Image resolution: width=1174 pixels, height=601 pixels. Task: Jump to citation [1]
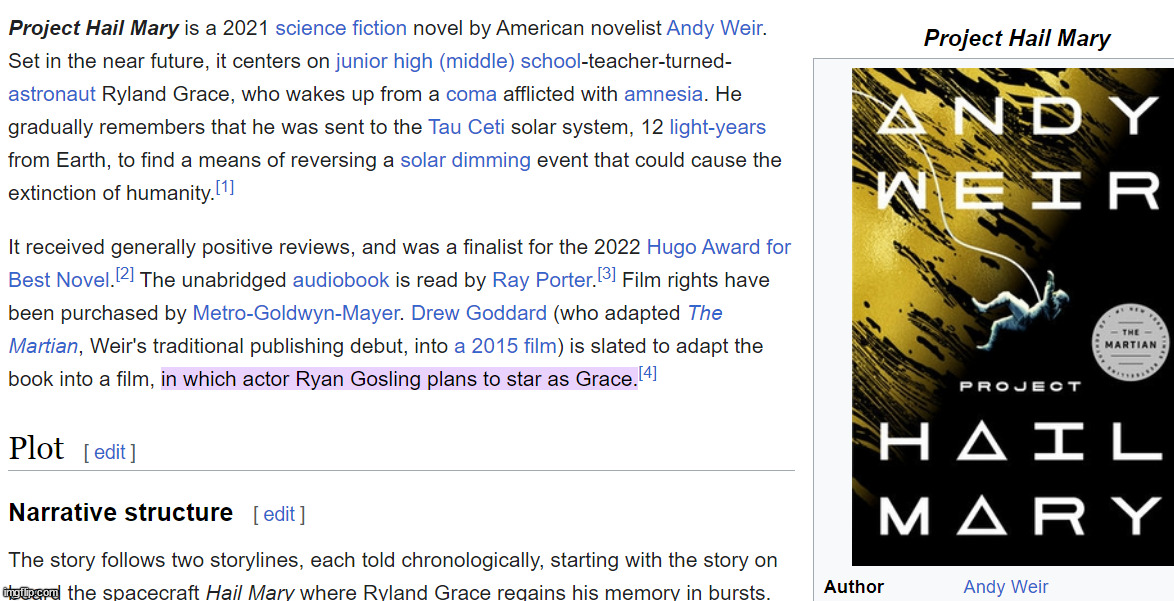click(225, 188)
